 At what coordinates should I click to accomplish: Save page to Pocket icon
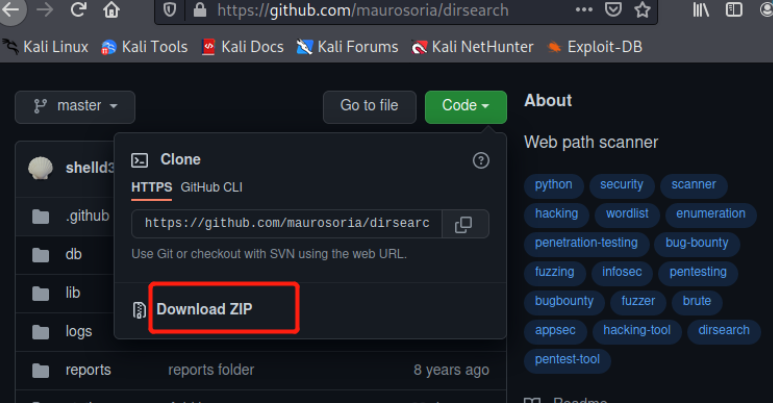tap(613, 10)
